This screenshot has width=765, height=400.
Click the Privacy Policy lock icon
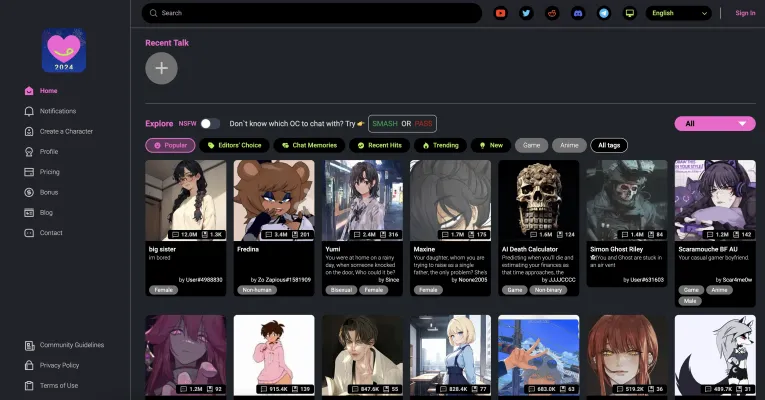pos(29,365)
